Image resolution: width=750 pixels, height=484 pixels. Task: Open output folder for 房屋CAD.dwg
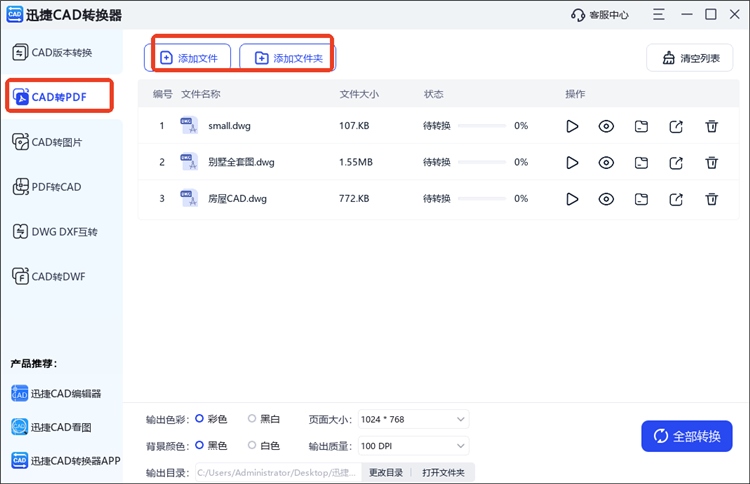pos(641,199)
